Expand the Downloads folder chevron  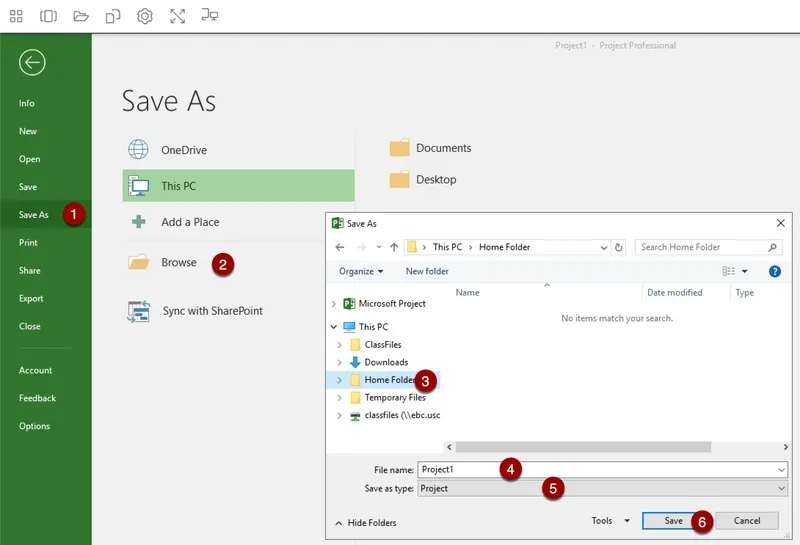(340, 362)
